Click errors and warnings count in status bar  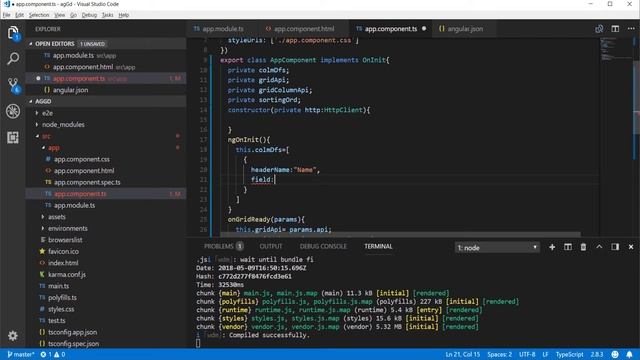pos(53,354)
